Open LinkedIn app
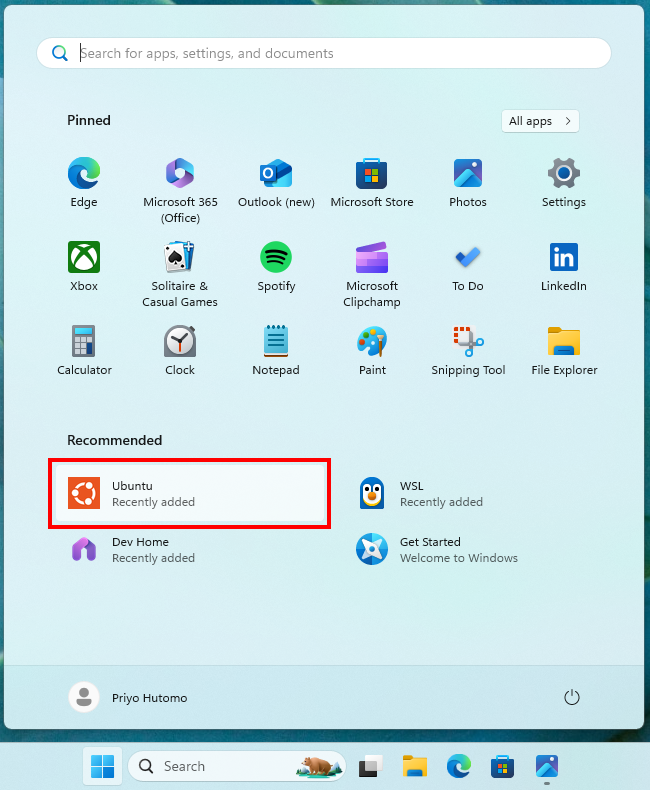Screen dimensions: 650x790 (564, 267)
